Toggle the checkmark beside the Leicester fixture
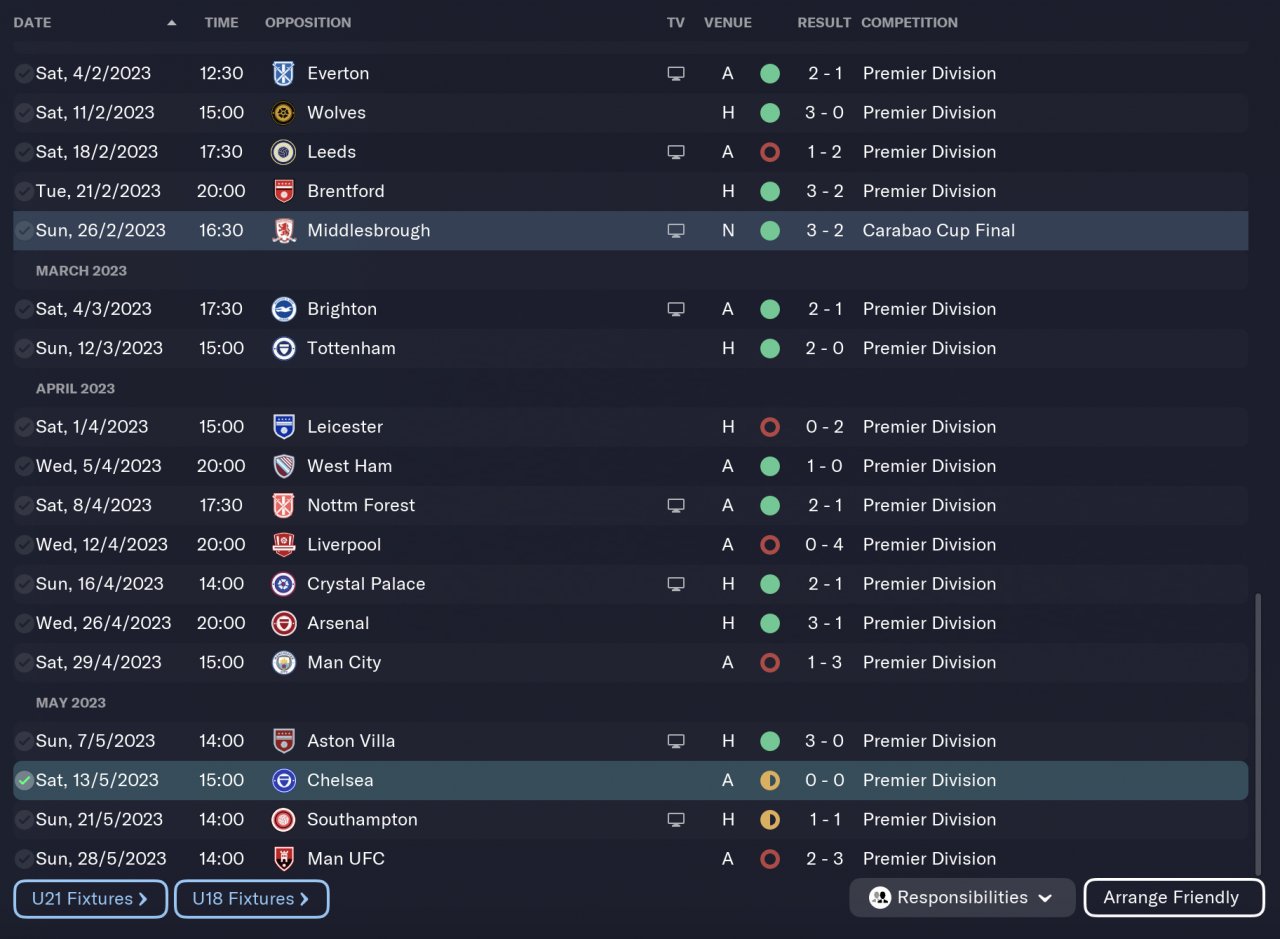 click(x=24, y=427)
